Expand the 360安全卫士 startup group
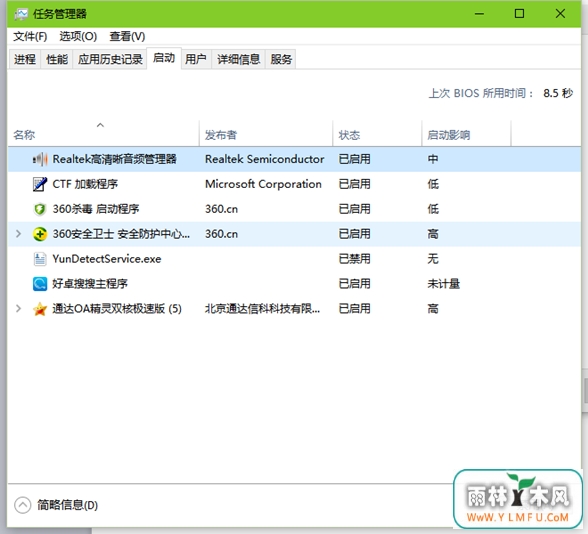The width and height of the screenshot is (588, 534). [x=18, y=234]
